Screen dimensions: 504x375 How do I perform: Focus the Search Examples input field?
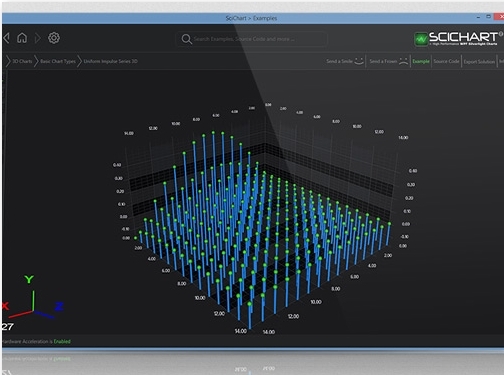point(252,39)
